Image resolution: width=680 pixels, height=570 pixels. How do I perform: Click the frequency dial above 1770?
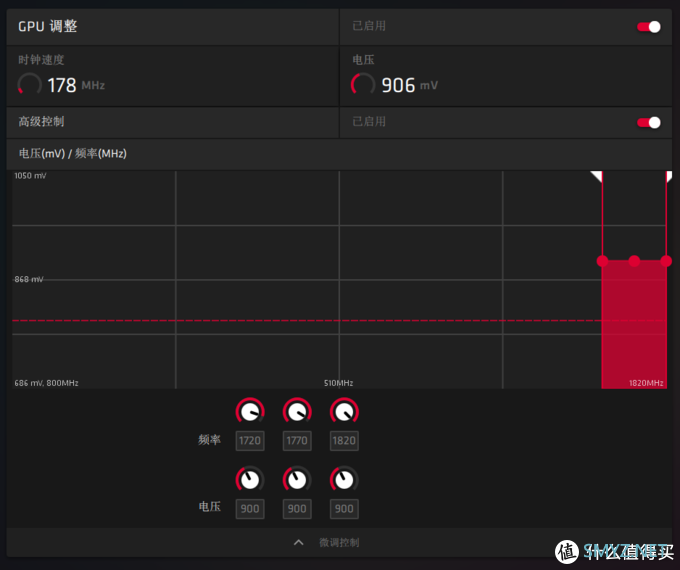pyautogui.click(x=297, y=411)
